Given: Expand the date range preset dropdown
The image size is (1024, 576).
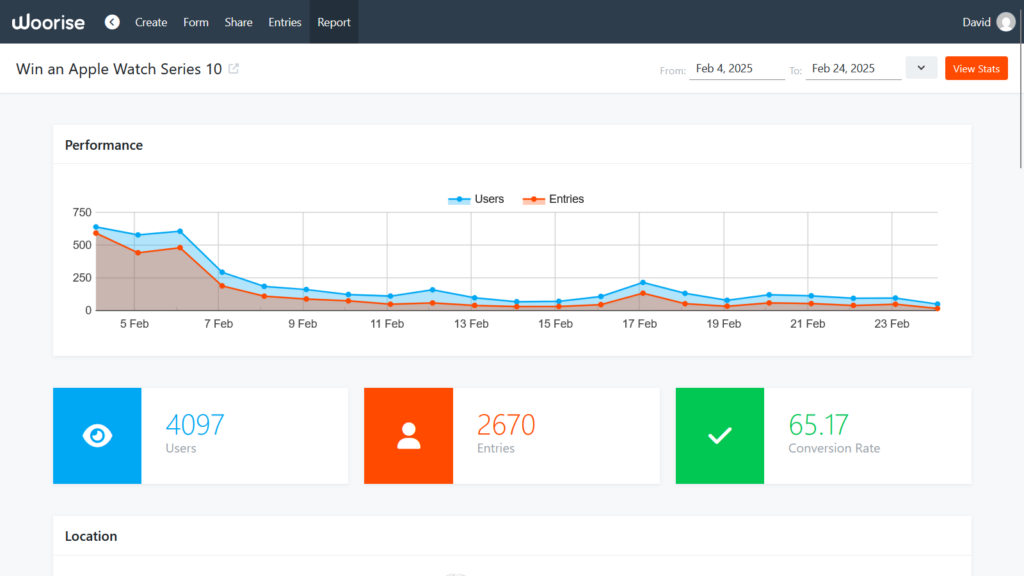Looking at the screenshot, I should click(x=920, y=68).
